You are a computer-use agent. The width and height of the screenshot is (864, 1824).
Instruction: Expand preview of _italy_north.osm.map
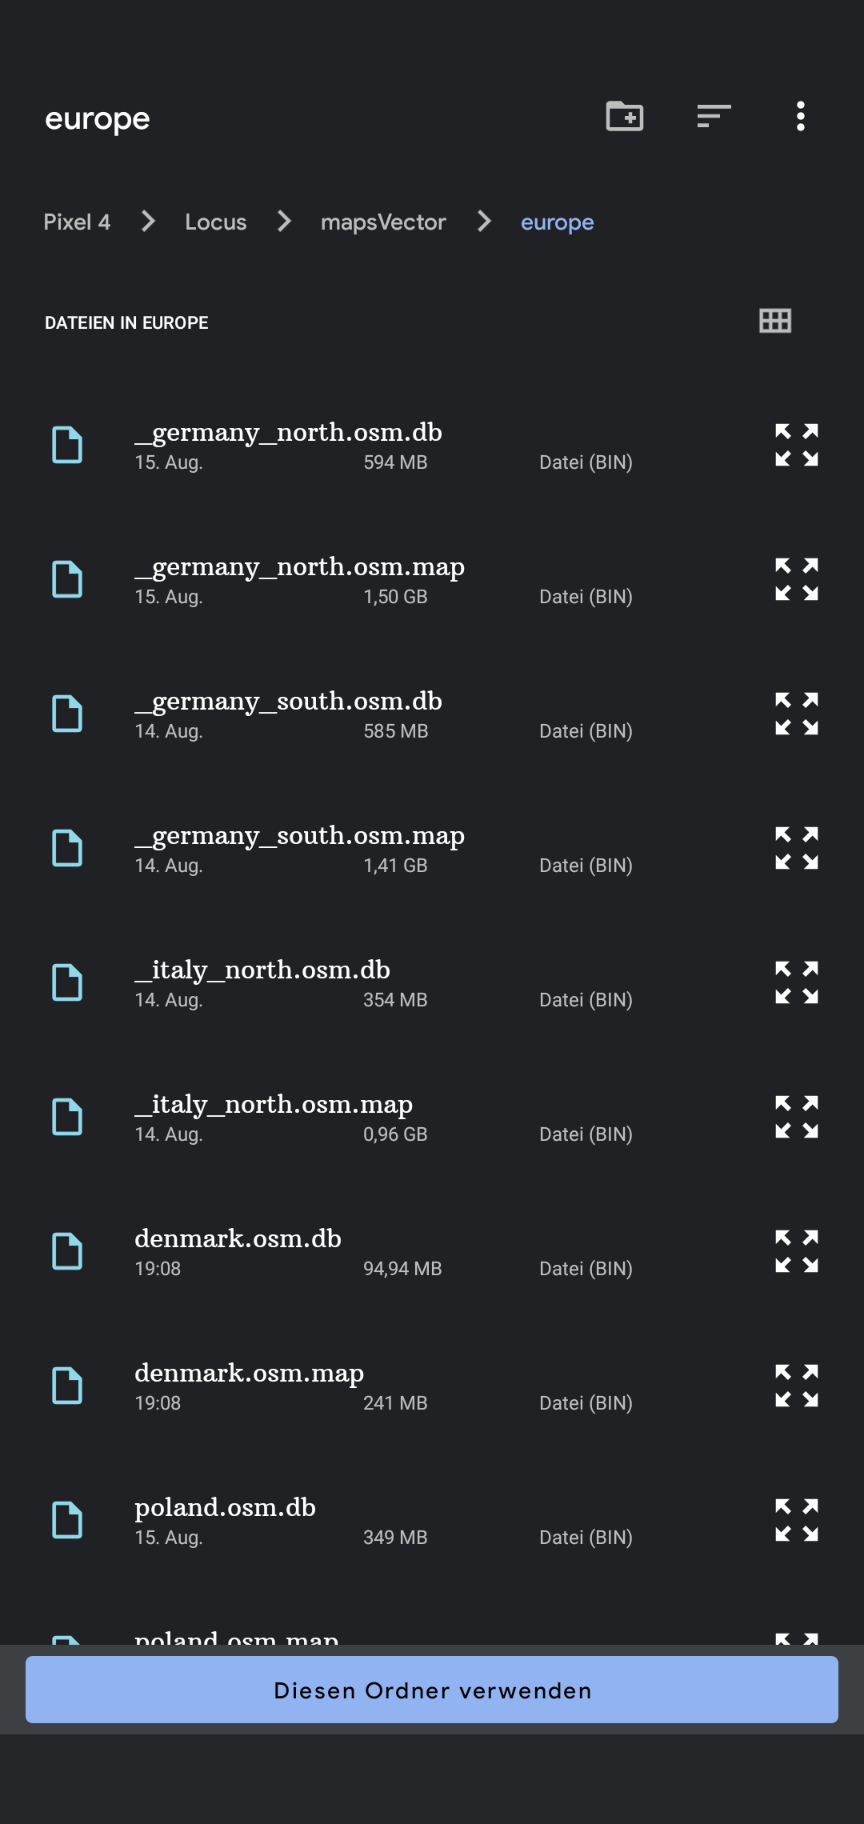click(797, 1117)
